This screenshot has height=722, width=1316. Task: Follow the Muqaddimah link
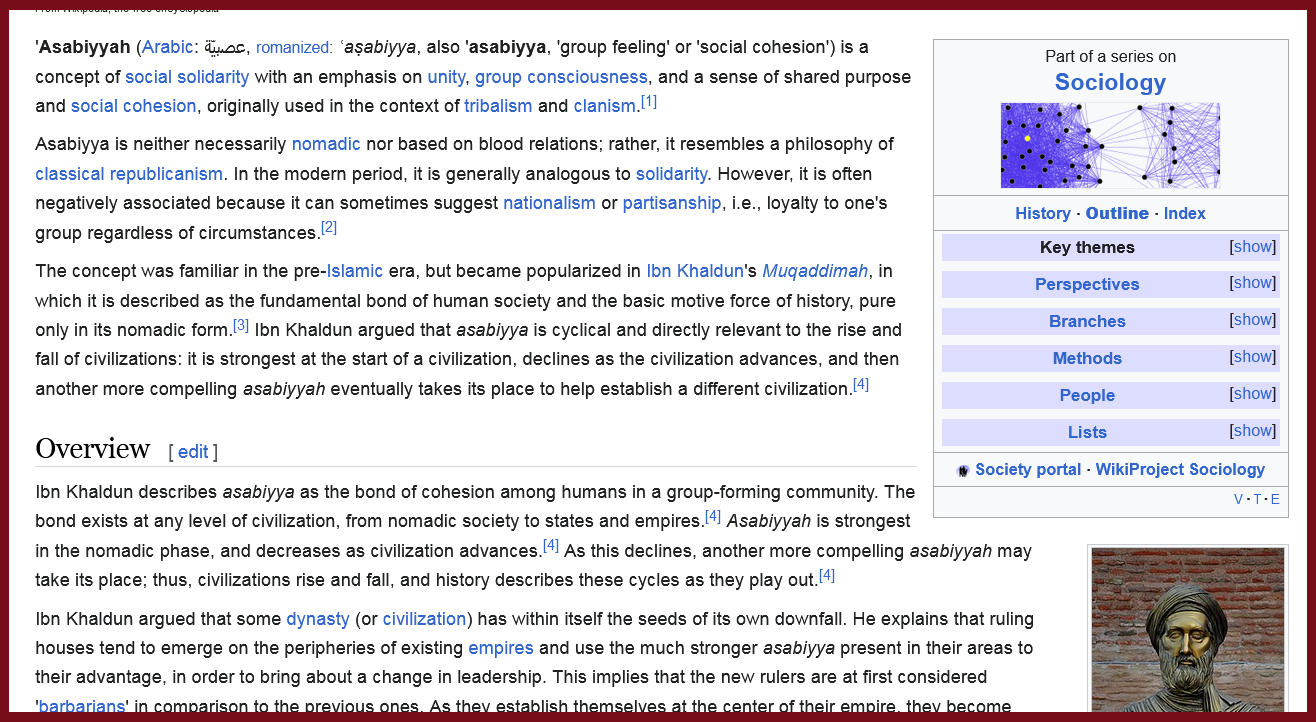(815, 271)
